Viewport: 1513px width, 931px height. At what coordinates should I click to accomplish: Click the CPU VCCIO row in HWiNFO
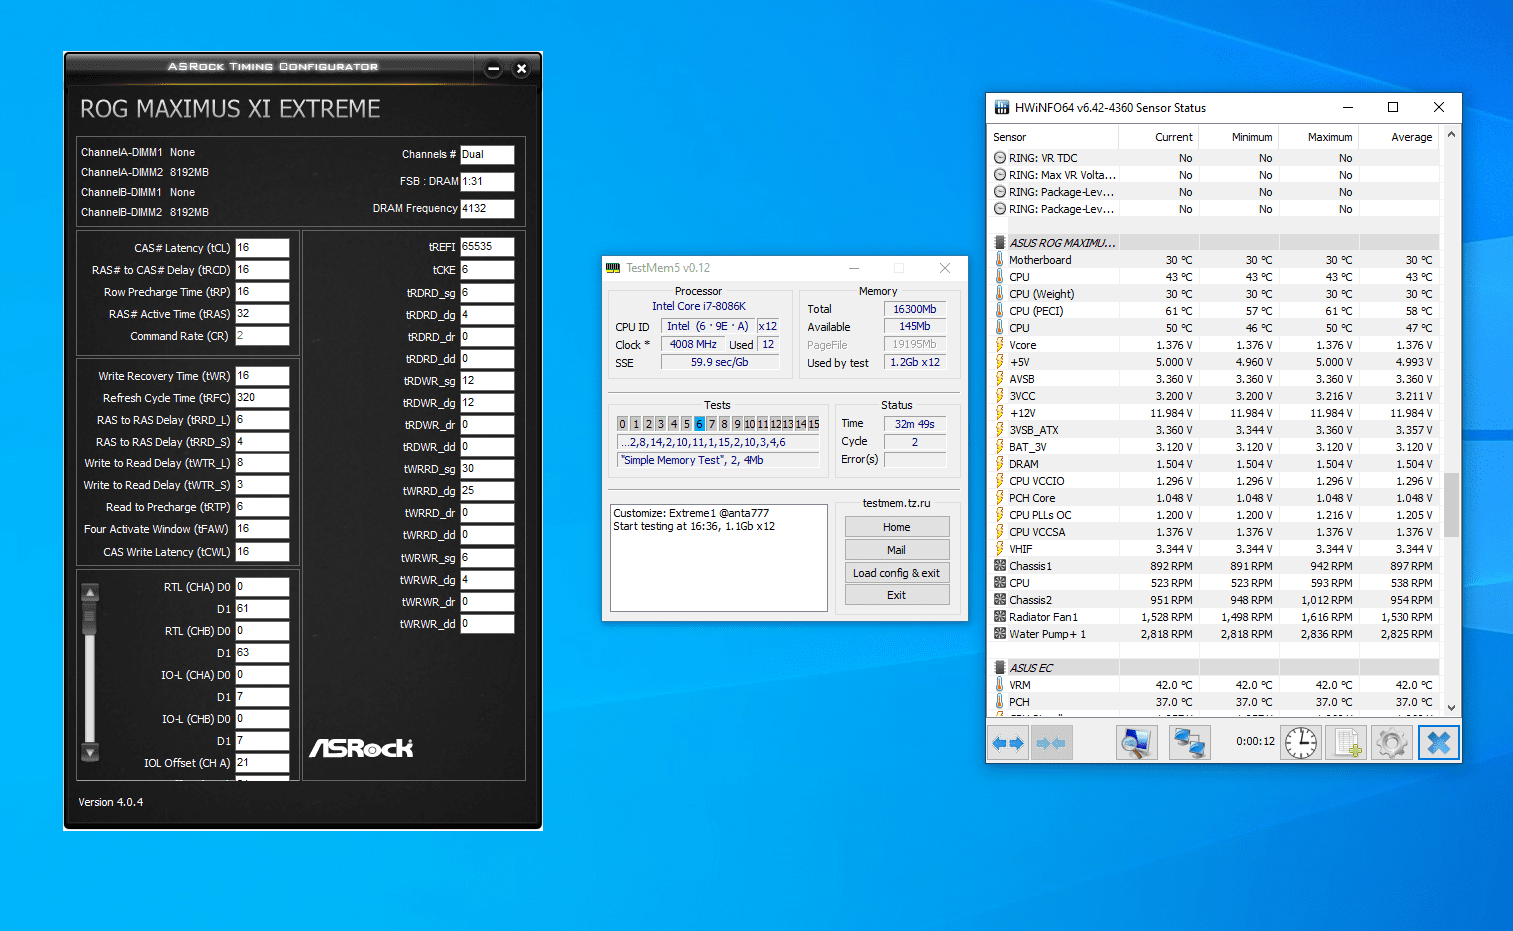pos(1214,481)
